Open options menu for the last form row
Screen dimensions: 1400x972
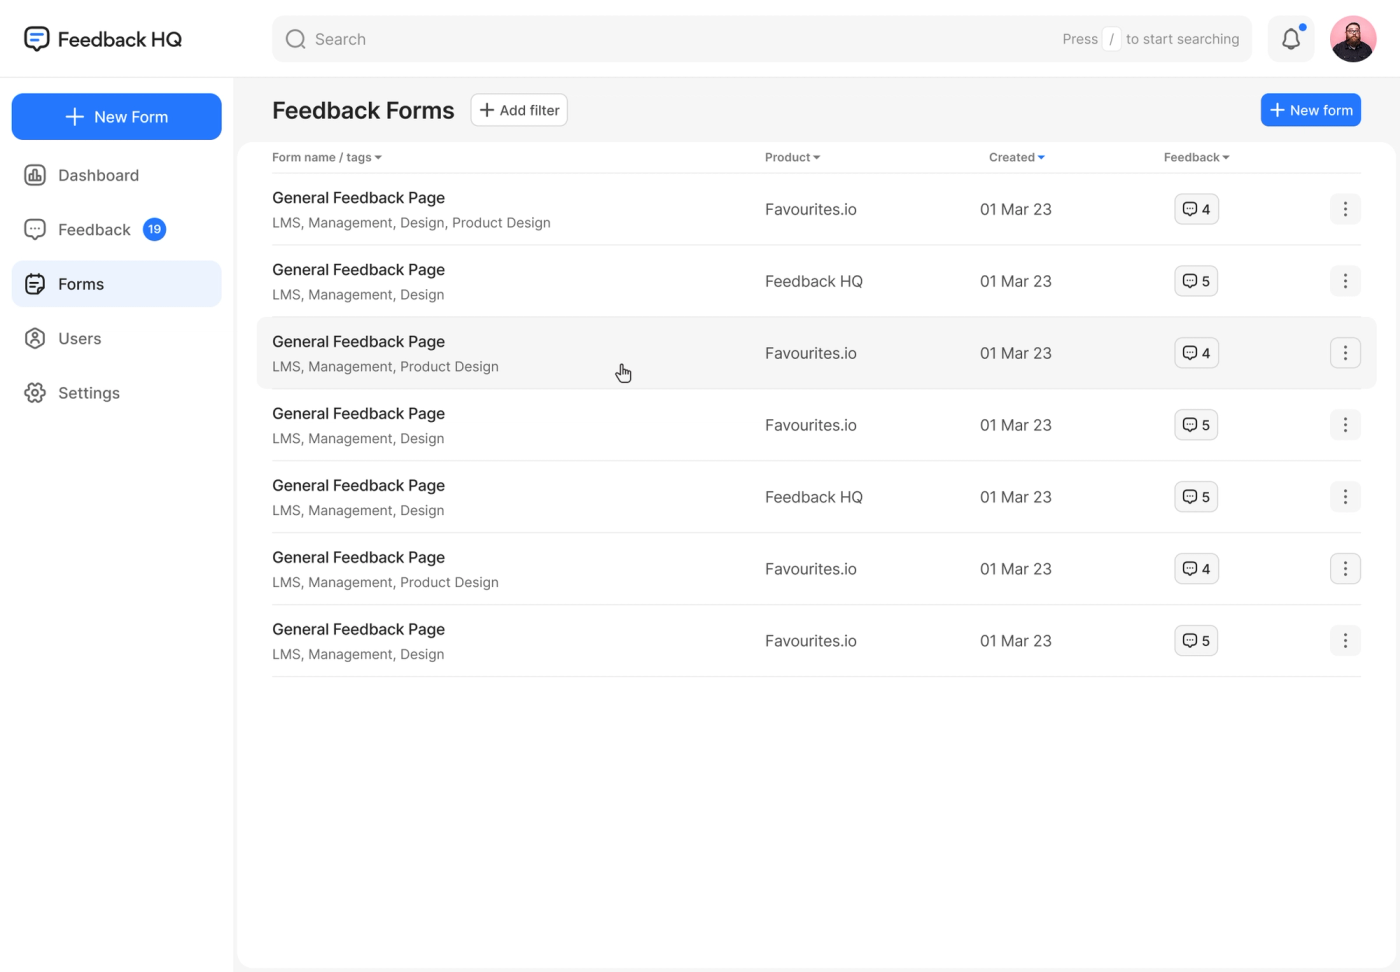coord(1345,641)
